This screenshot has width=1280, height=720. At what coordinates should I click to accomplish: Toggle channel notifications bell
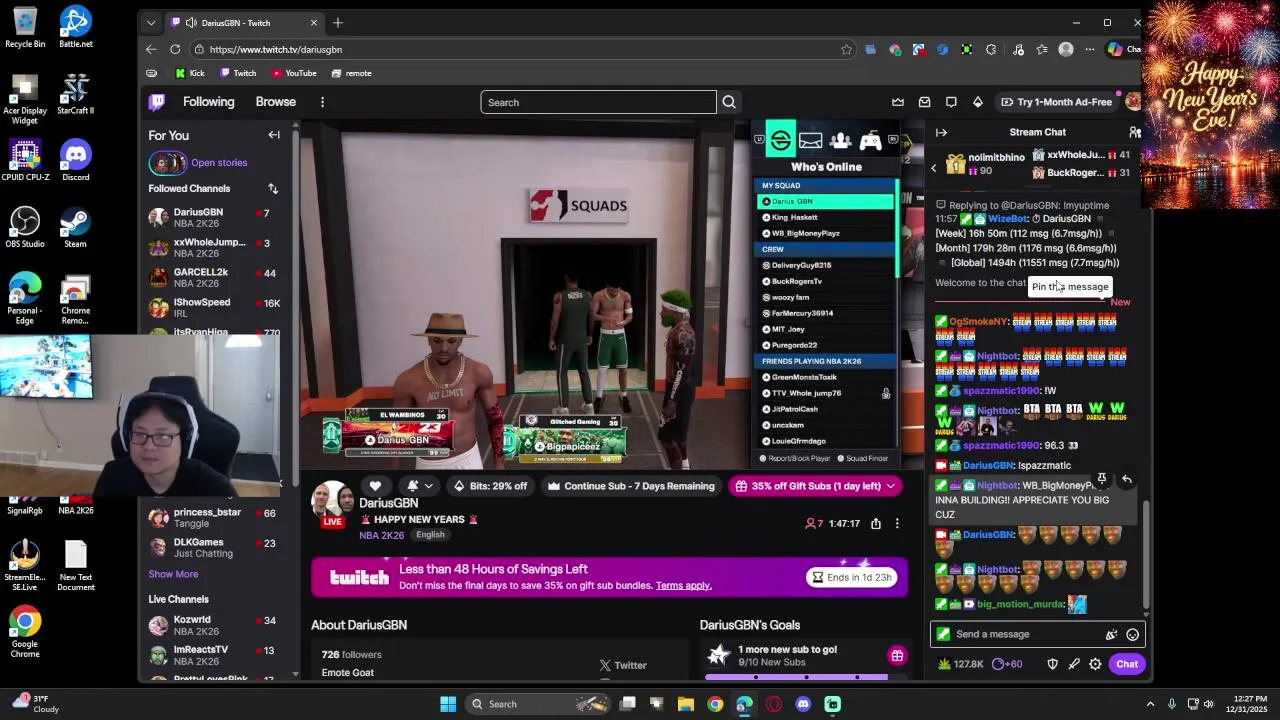(412, 486)
